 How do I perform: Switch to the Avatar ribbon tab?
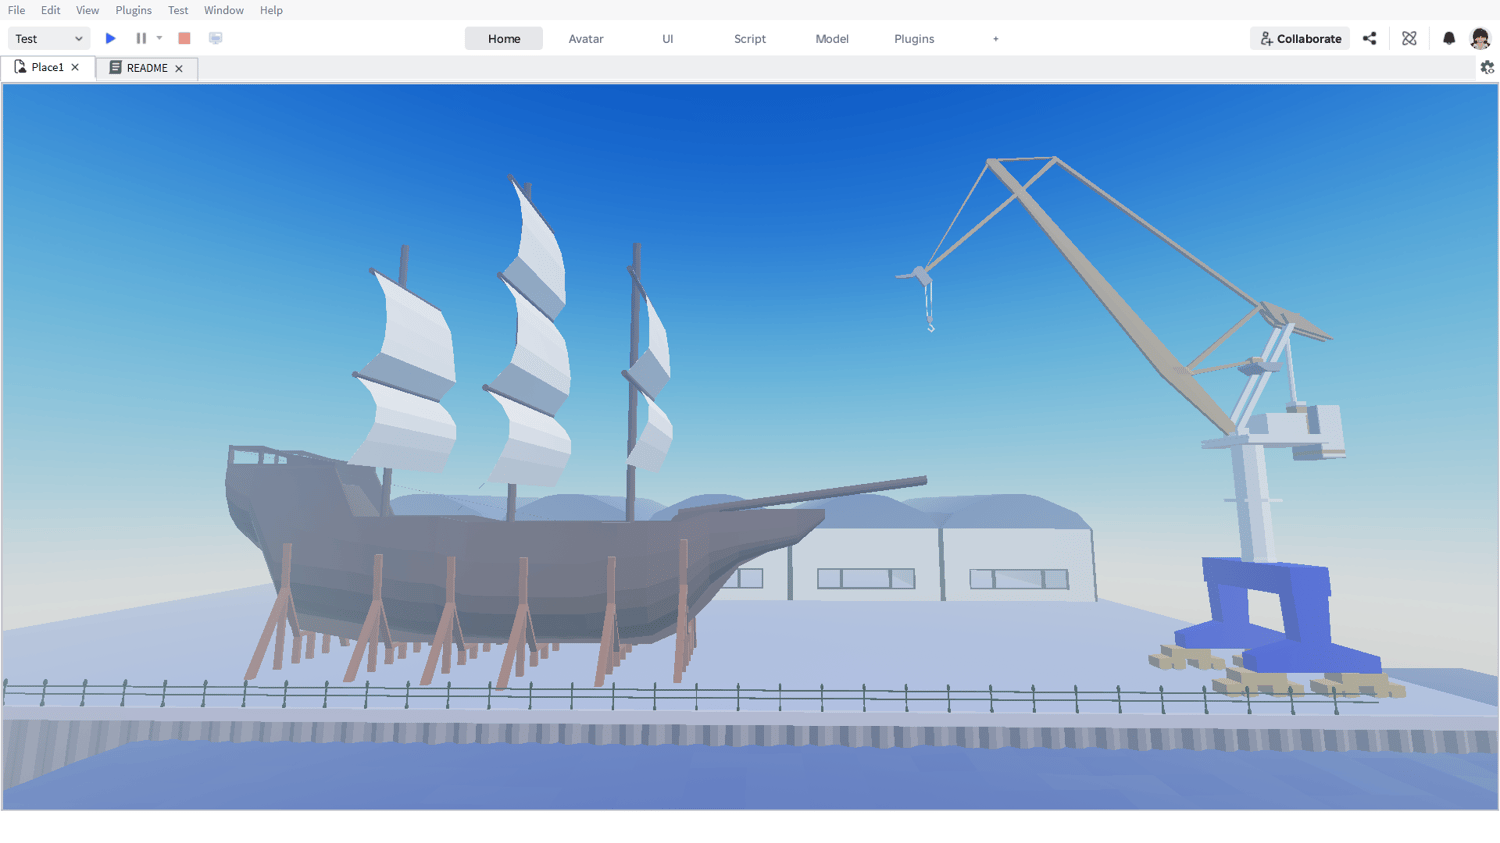(586, 38)
